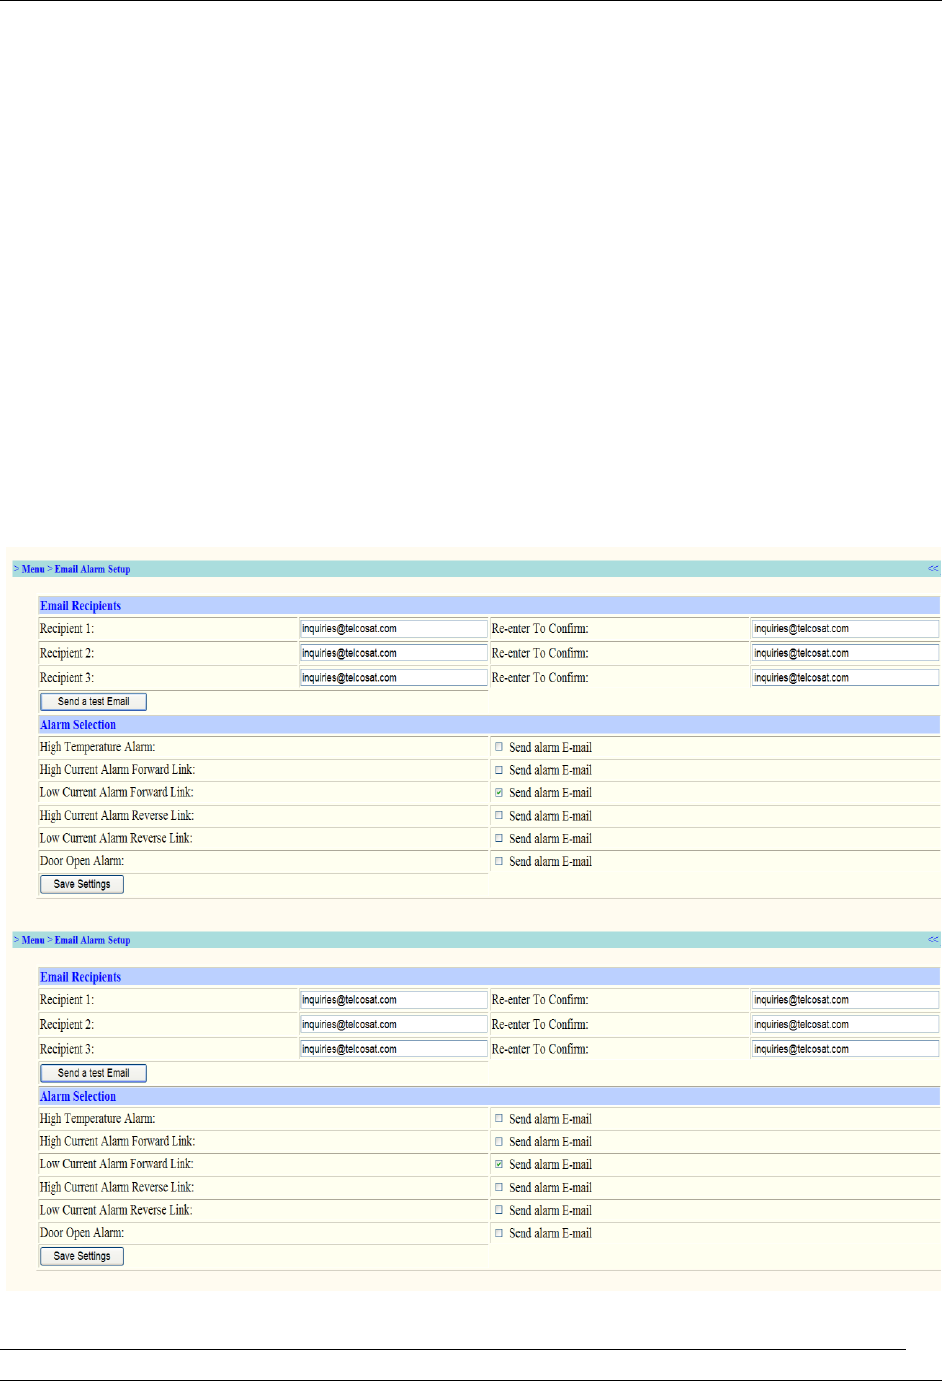This screenshot has width=942, height=1381.
Task: Focus the Recipient 3 email field in the second panel
Action: 393,1049
